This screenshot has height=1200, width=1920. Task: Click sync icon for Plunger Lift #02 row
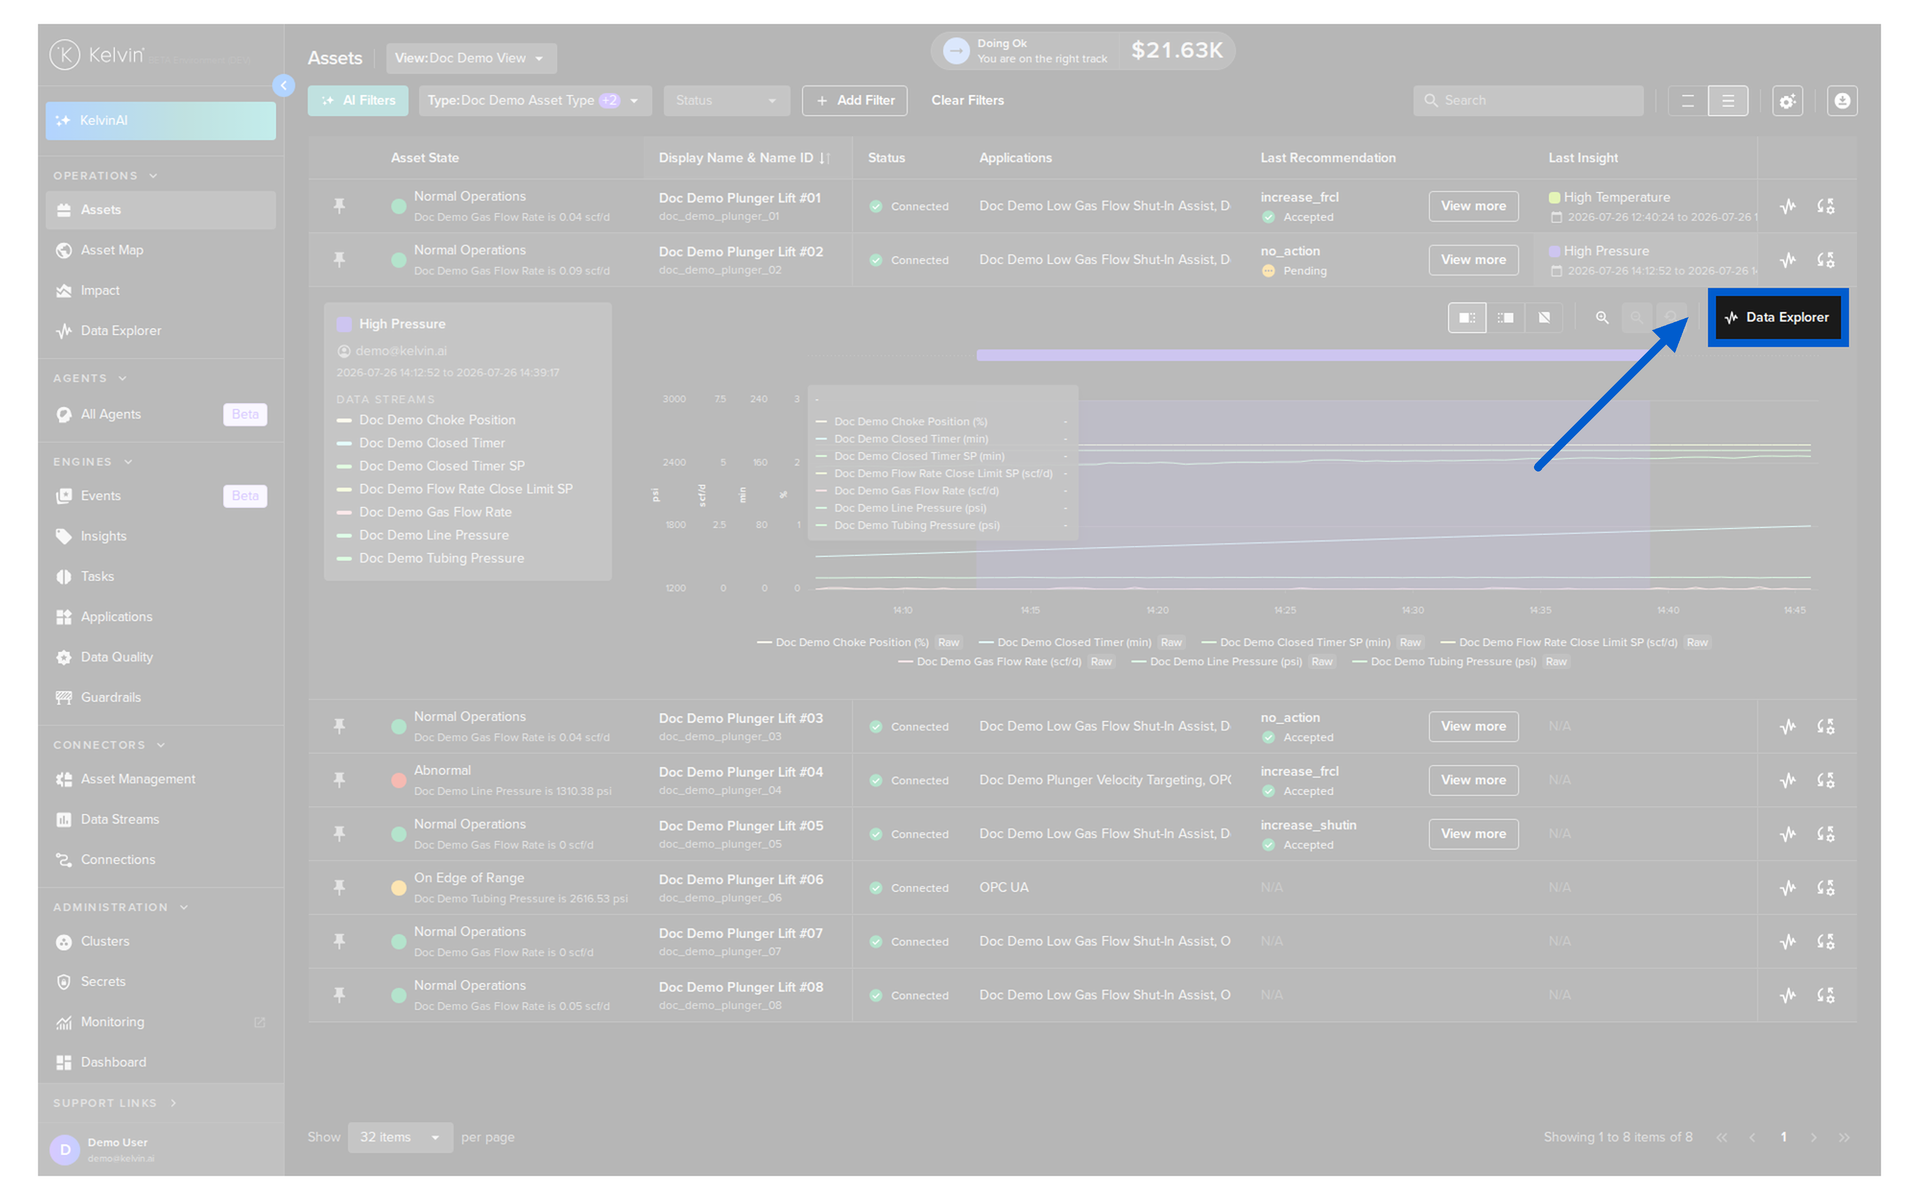coord(1826,260)
